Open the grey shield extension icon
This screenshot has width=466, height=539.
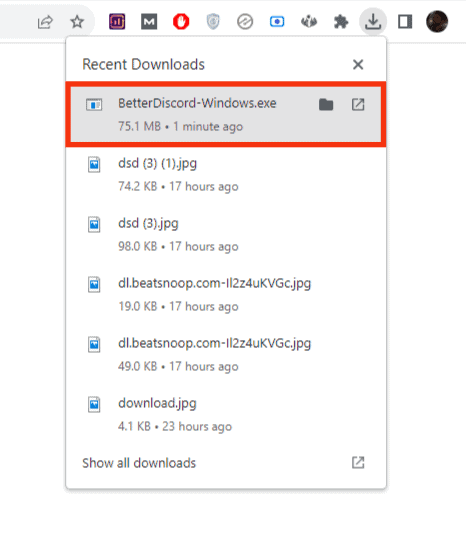pos(213,22)
